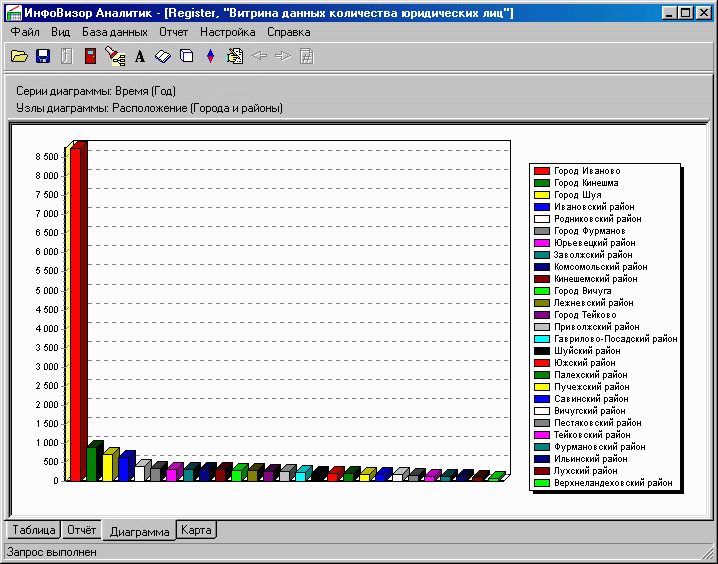Click legend entry Город Фурманов
Image resolution: width=718 pixels, height=564 pixels.
pyautogui.click(x=589, y=231)
